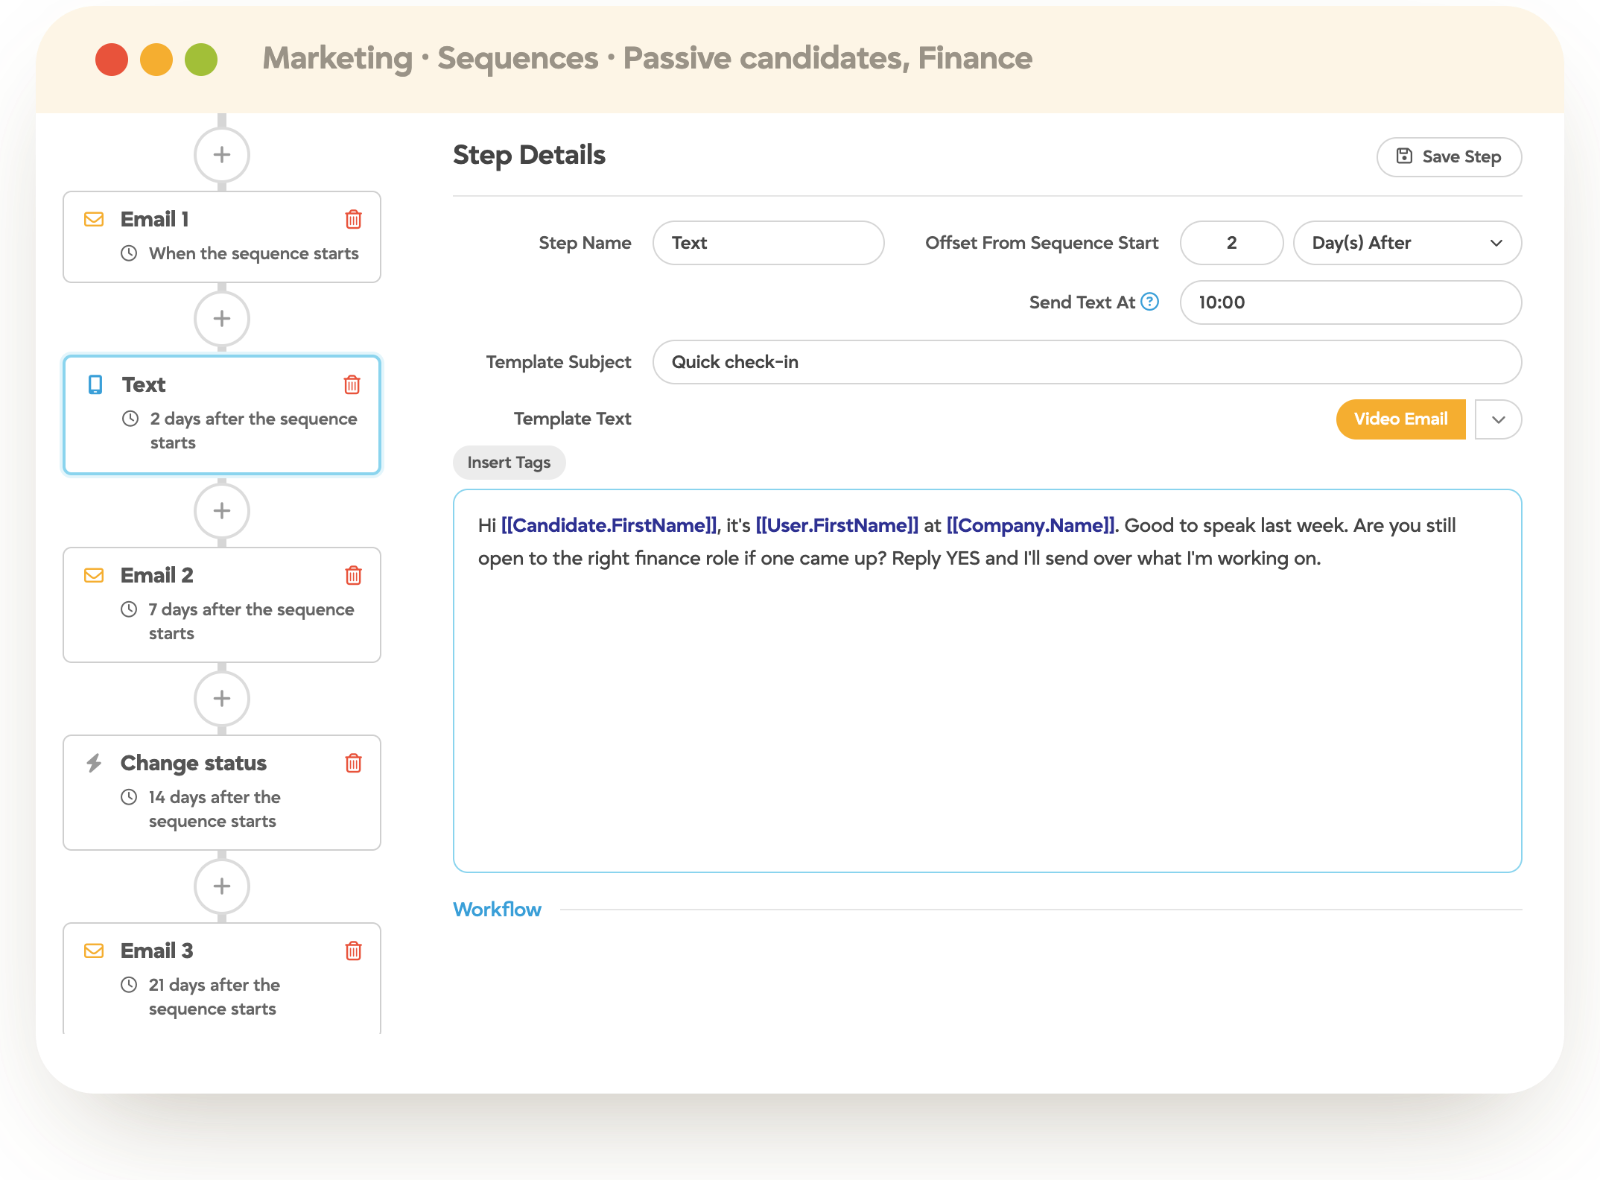1600x1180 pixels.
Task: Delete the Email 3 step
Action: (x=353, y=951)
